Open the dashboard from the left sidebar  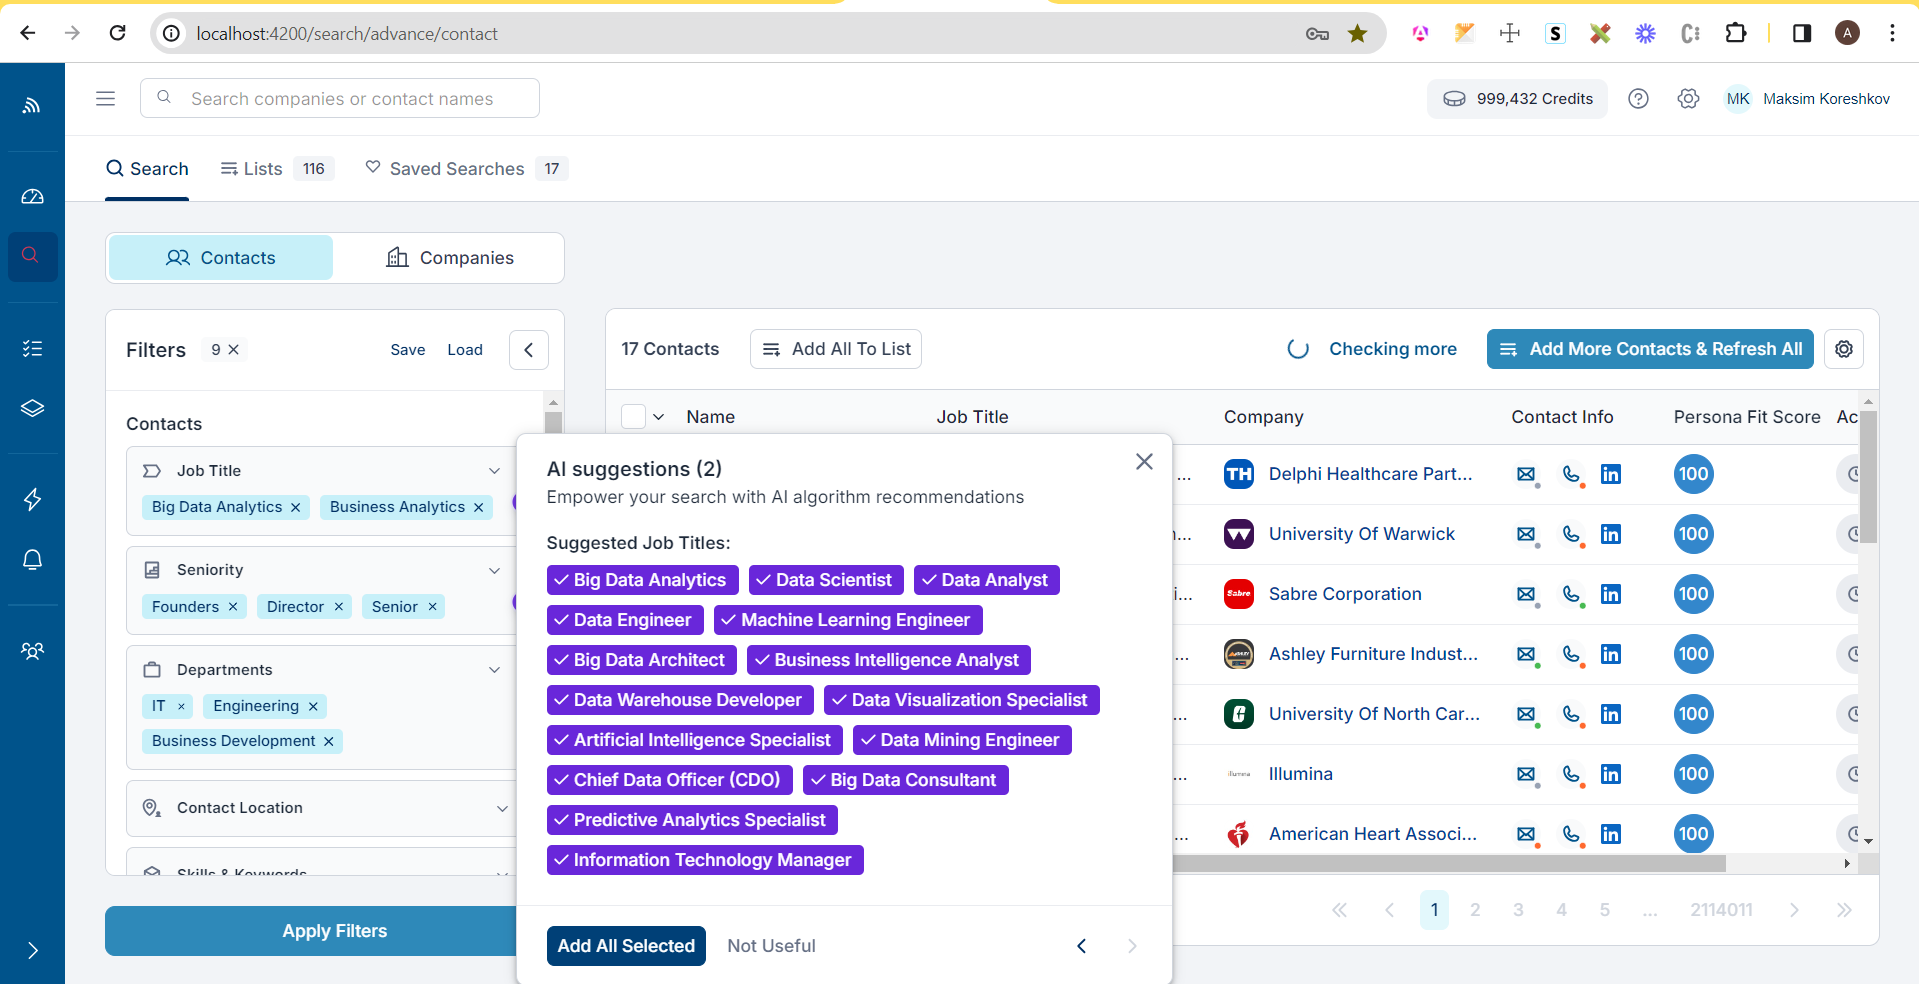[x=33, y=197]
